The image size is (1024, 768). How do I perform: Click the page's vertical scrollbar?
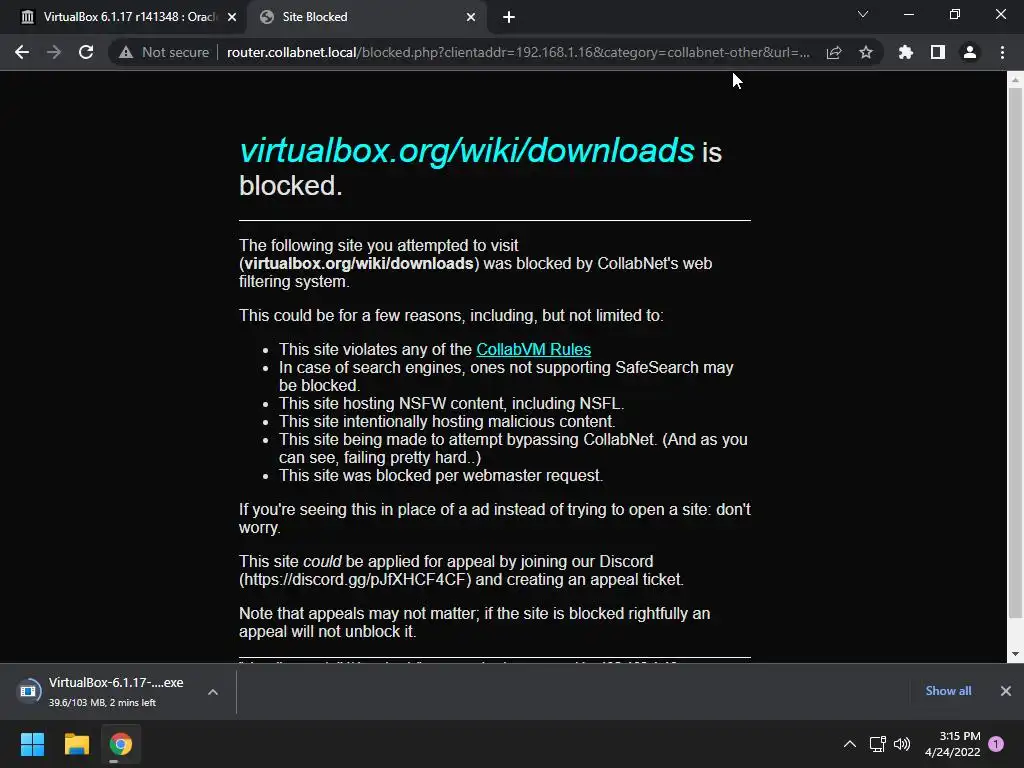(1015, 353)
